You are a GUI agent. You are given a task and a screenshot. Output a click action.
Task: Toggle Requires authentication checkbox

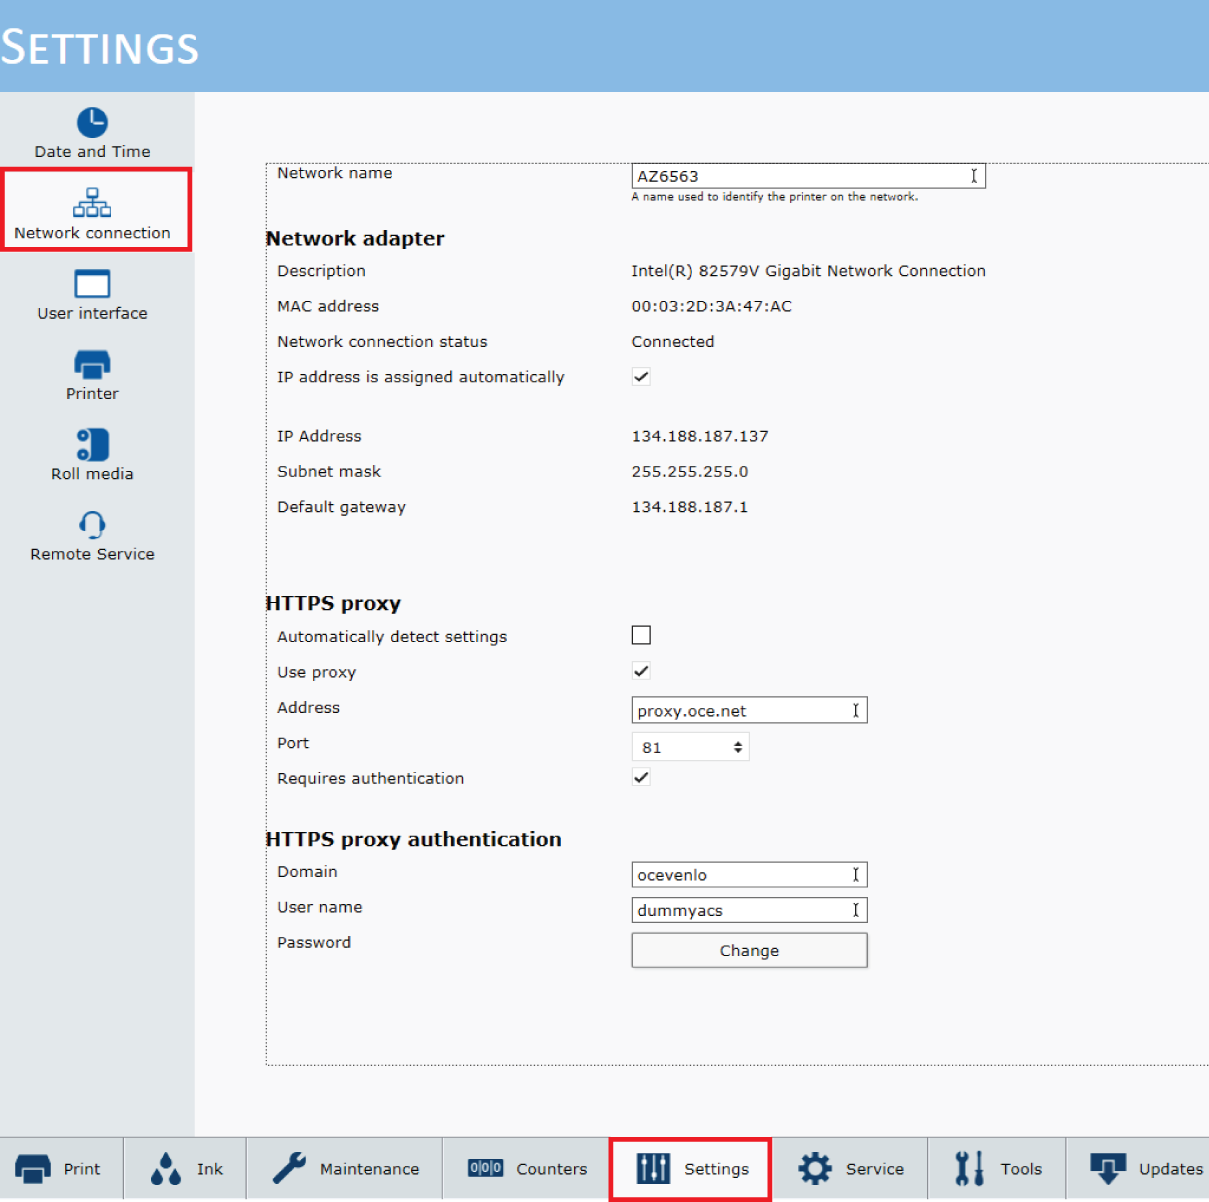tap(641, 777)
